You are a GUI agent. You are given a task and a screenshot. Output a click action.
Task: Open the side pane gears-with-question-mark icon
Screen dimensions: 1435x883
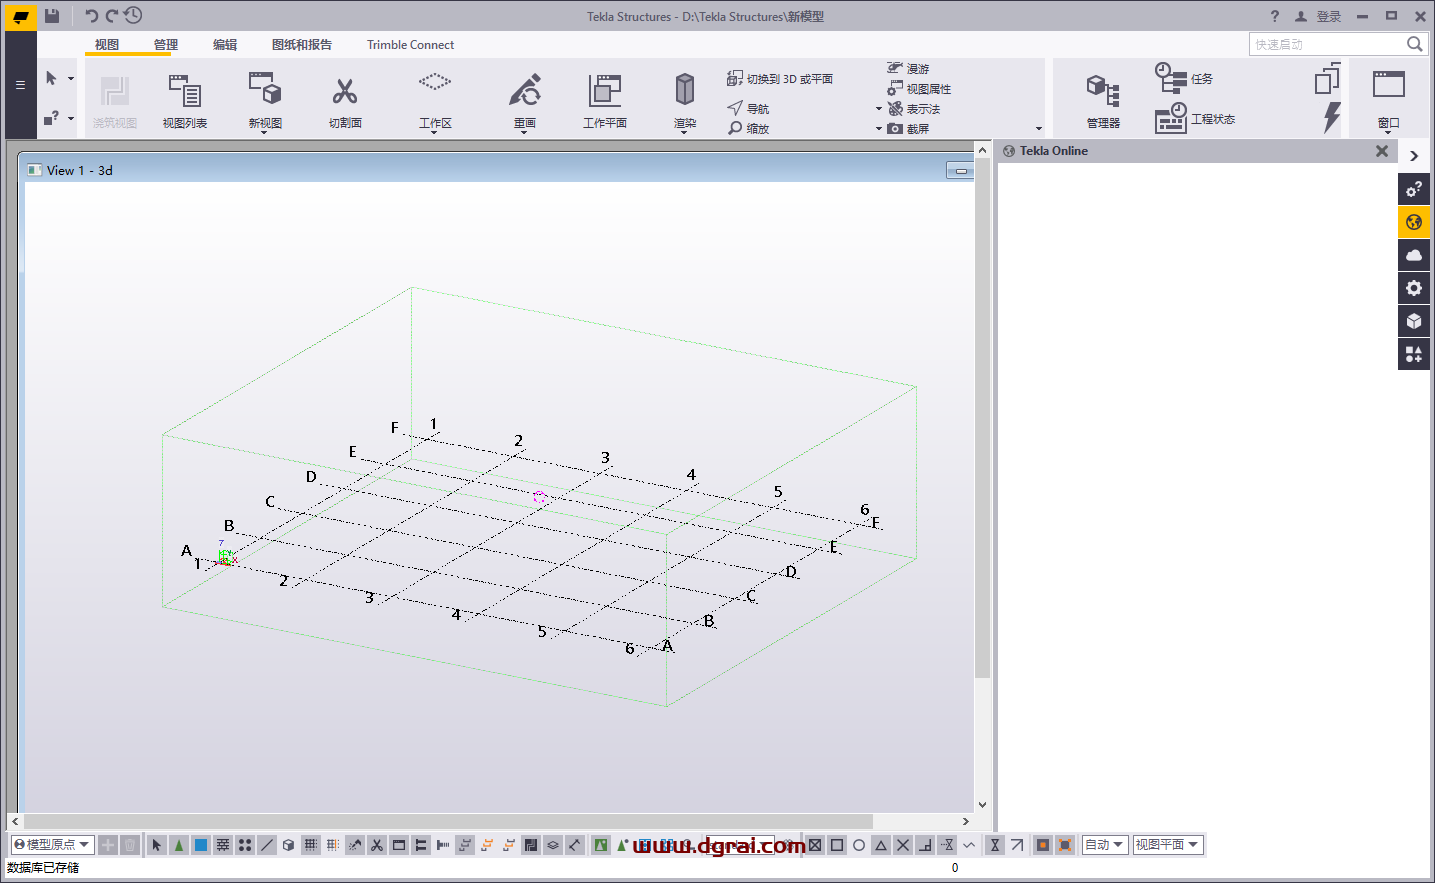(x=1414, y=189)
